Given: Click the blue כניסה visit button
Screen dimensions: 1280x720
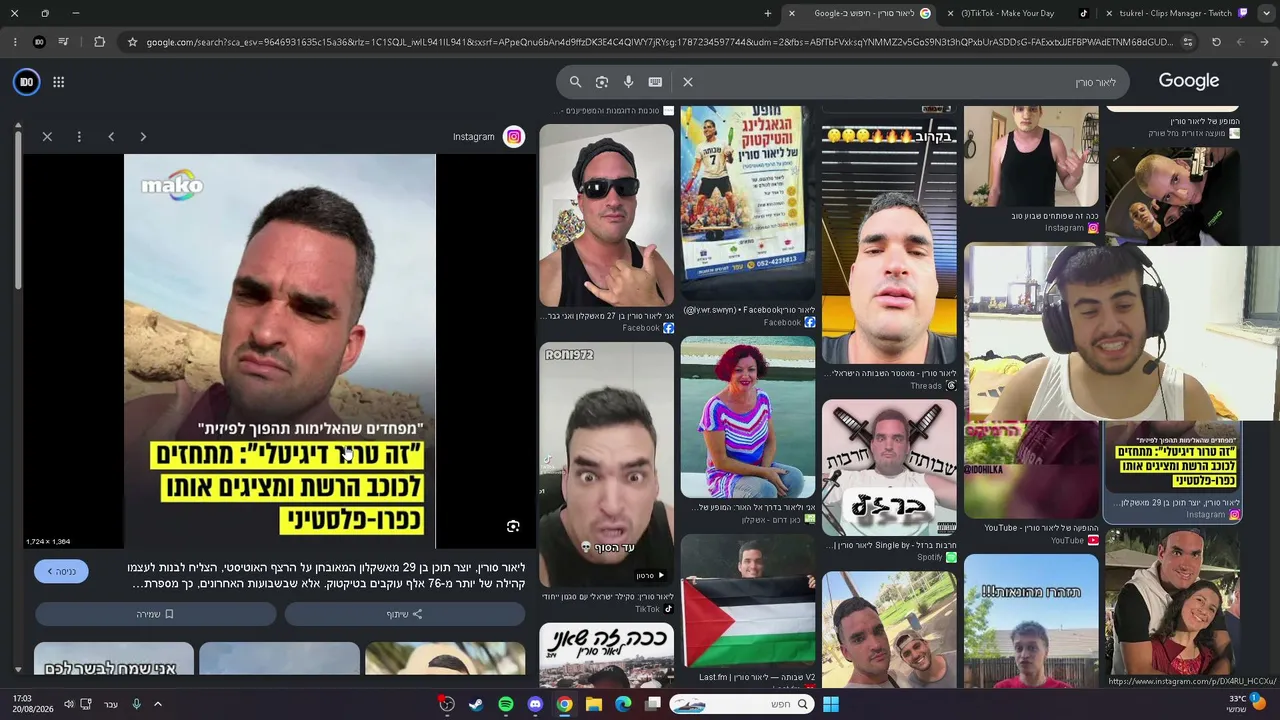Looking at the screenshot, I should click(61, 571).
